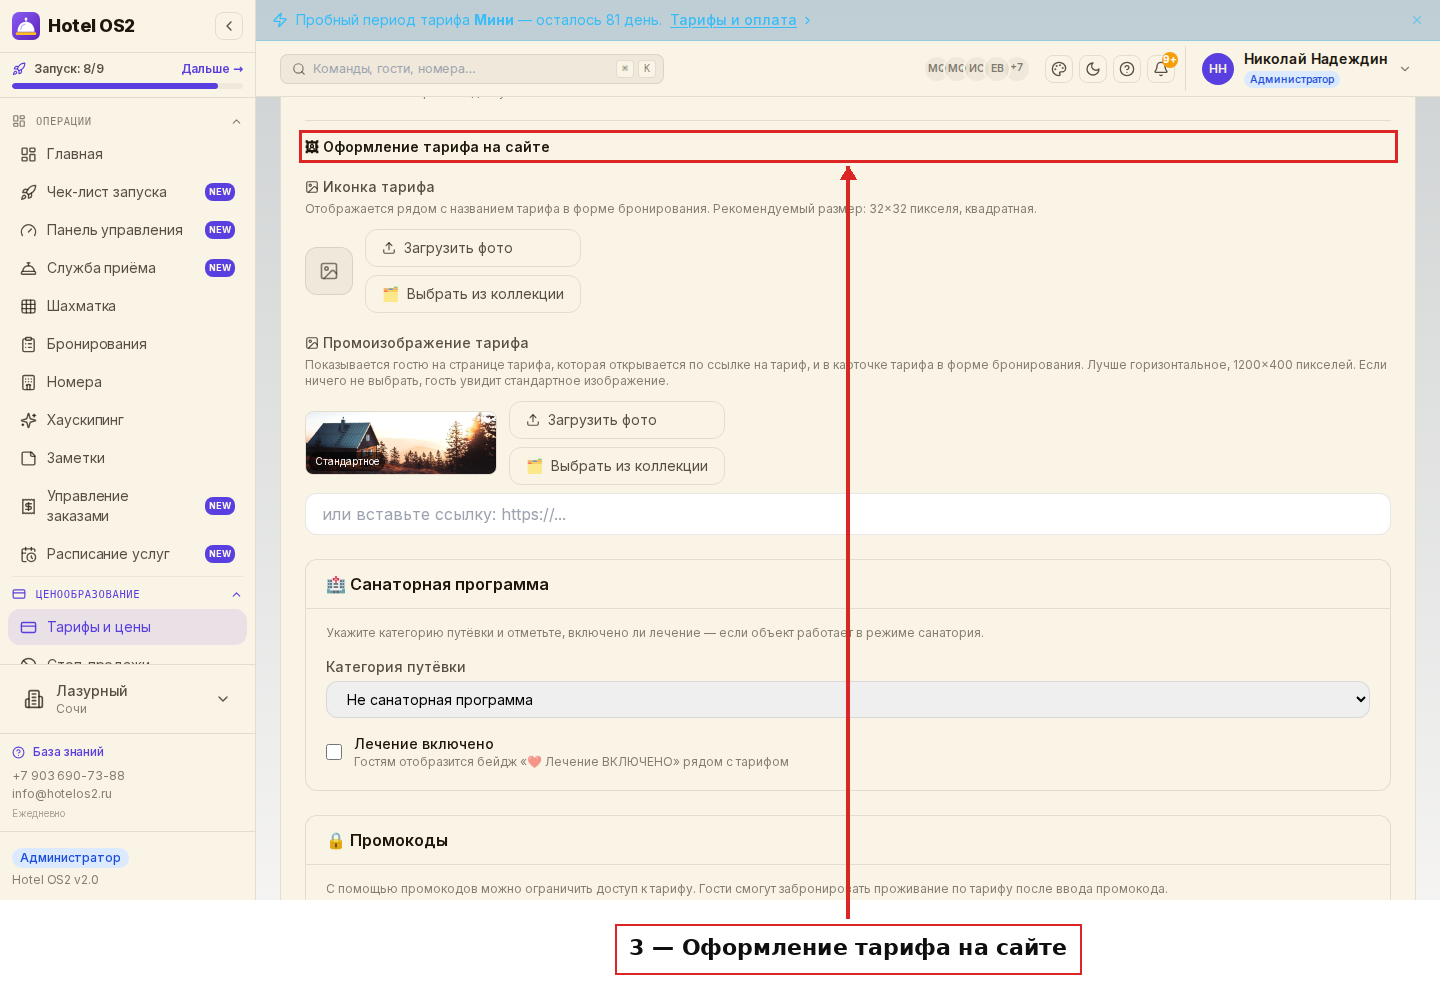Image resolution: width=1440 pixels, height=998 pixels.
Task: Enable Лечение включено checkbox
Action: [x=334, y=752]
